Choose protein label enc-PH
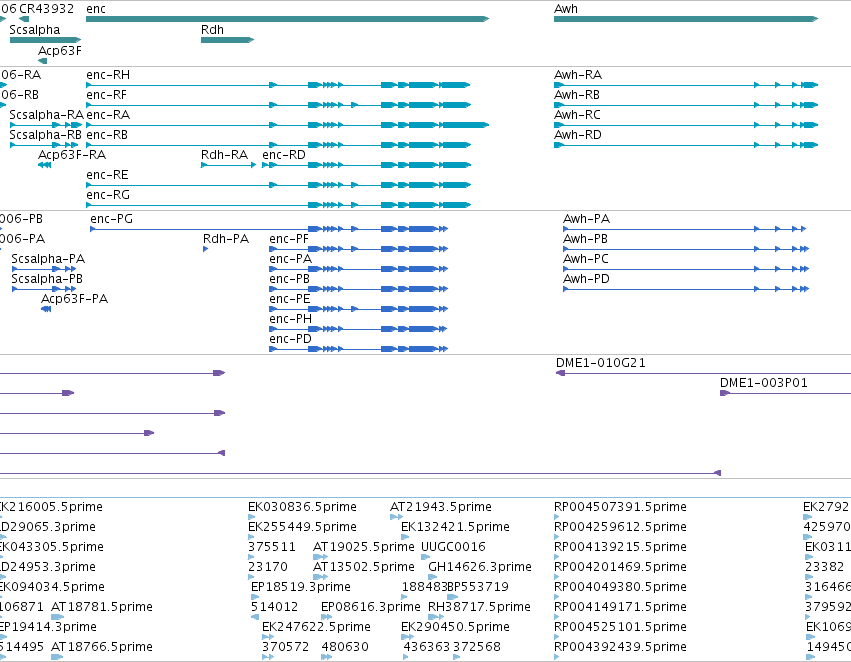 point(290,320)
